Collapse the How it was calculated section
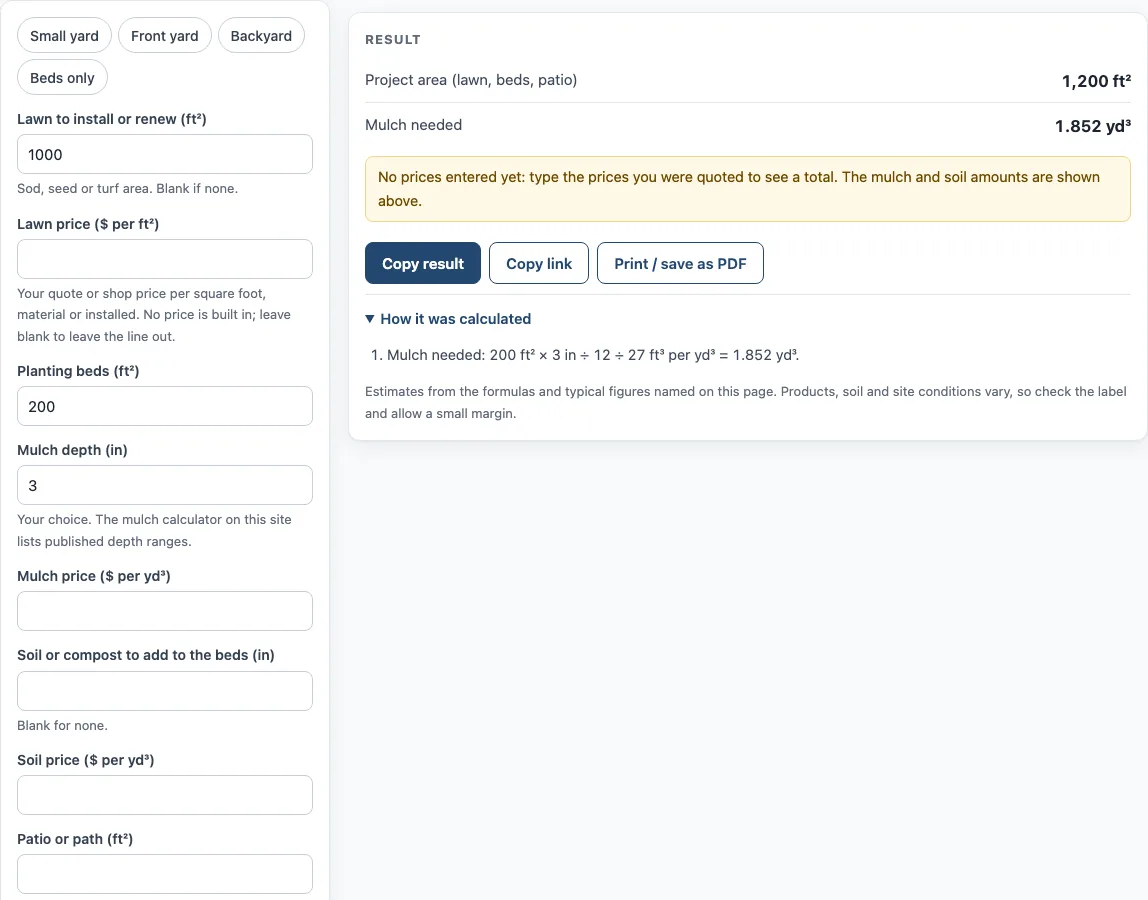The height and width of the screenshot is (900, 1148). (x=455, y=319)
